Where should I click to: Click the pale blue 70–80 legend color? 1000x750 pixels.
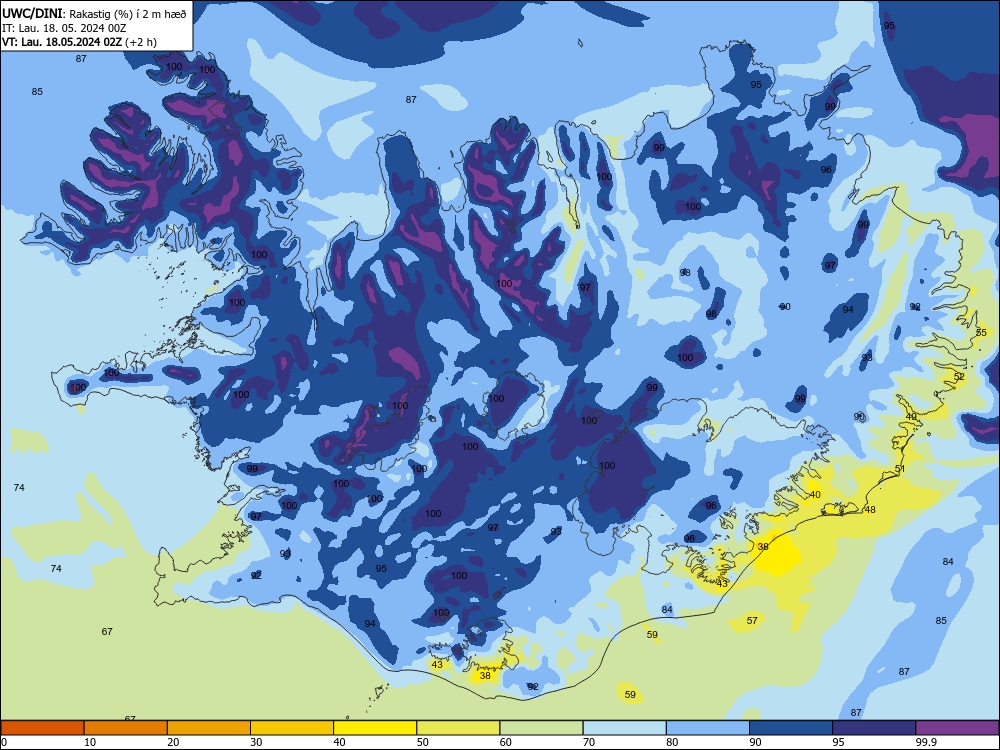pyautogui.click(x=624, y=728)
